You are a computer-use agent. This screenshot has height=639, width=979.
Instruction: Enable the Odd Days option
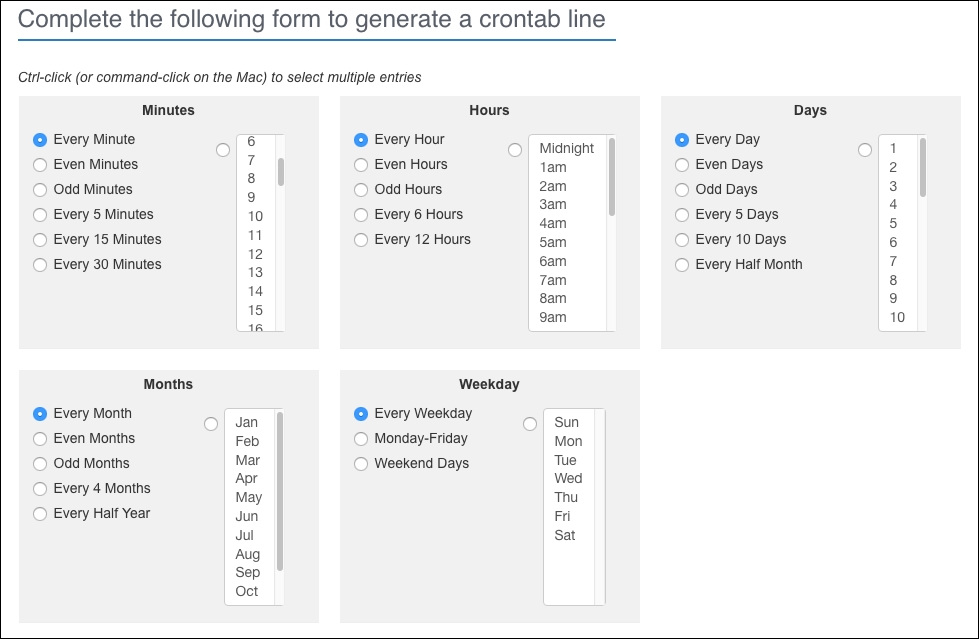pyautogui.click(x=682, y=189)
